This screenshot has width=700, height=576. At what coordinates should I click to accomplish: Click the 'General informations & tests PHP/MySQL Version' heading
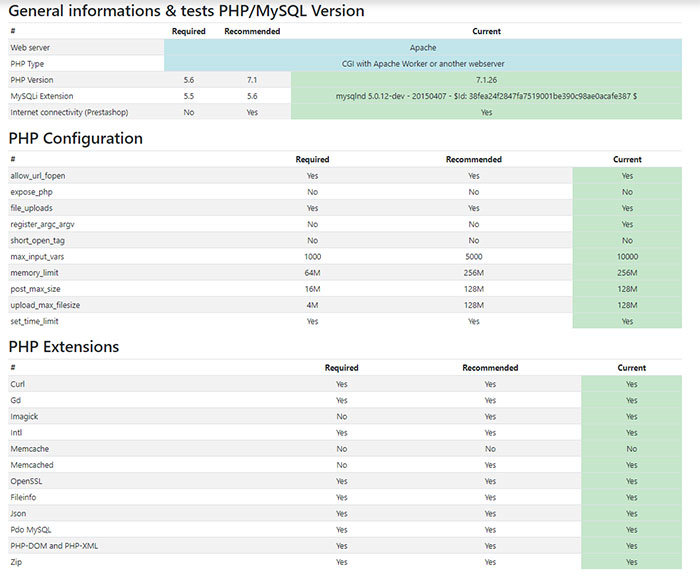(x=186, y=11)
